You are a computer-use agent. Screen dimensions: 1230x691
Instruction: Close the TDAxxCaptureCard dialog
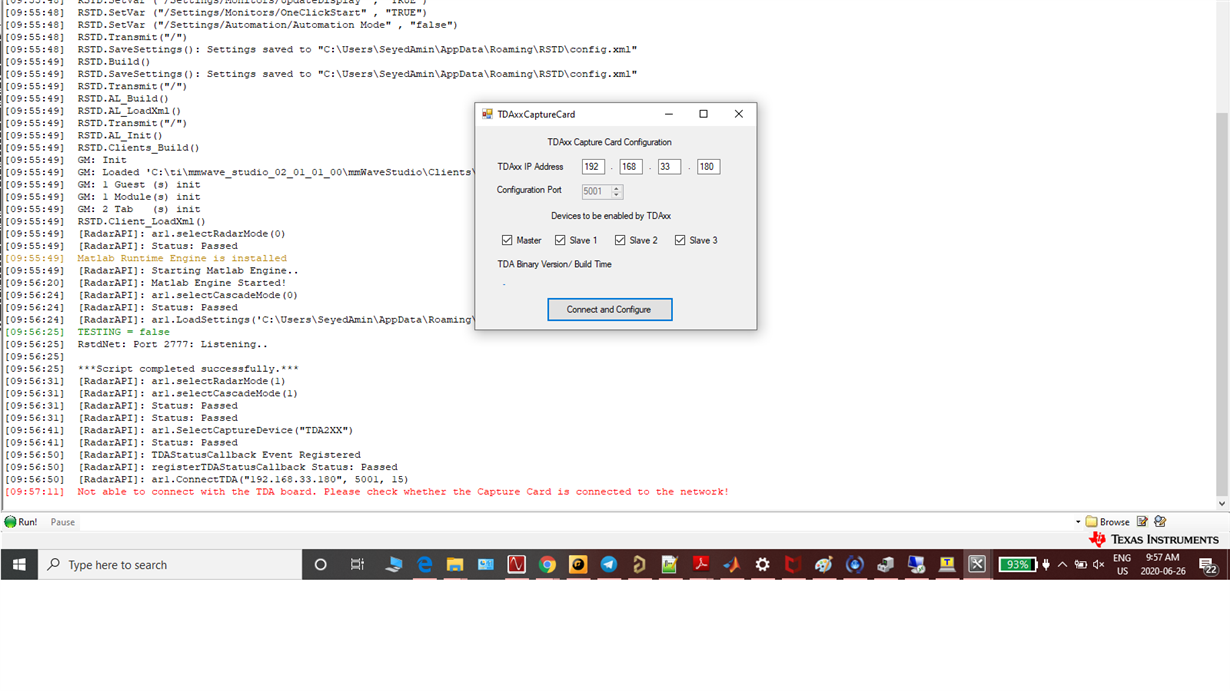[x=739, y=114]
